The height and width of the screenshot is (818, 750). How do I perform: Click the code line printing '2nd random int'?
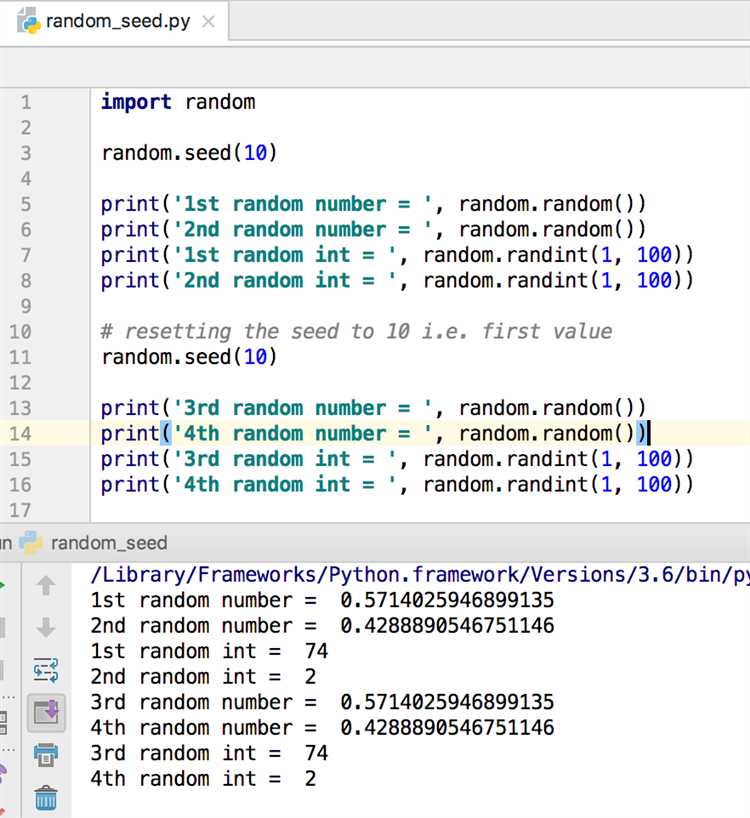tap(397, 281)
